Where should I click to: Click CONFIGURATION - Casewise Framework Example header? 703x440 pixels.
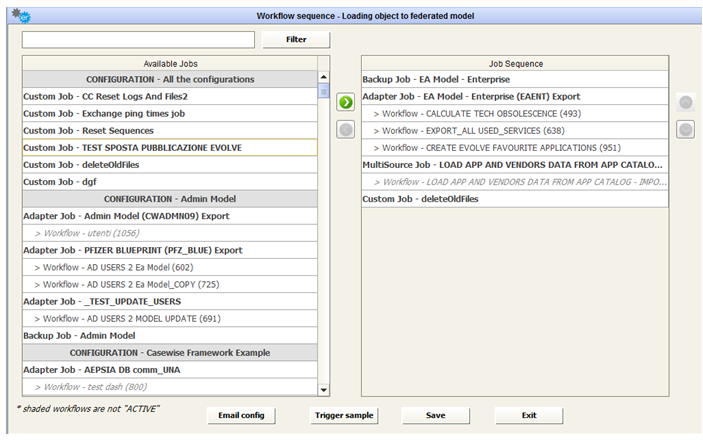point(170,353)
